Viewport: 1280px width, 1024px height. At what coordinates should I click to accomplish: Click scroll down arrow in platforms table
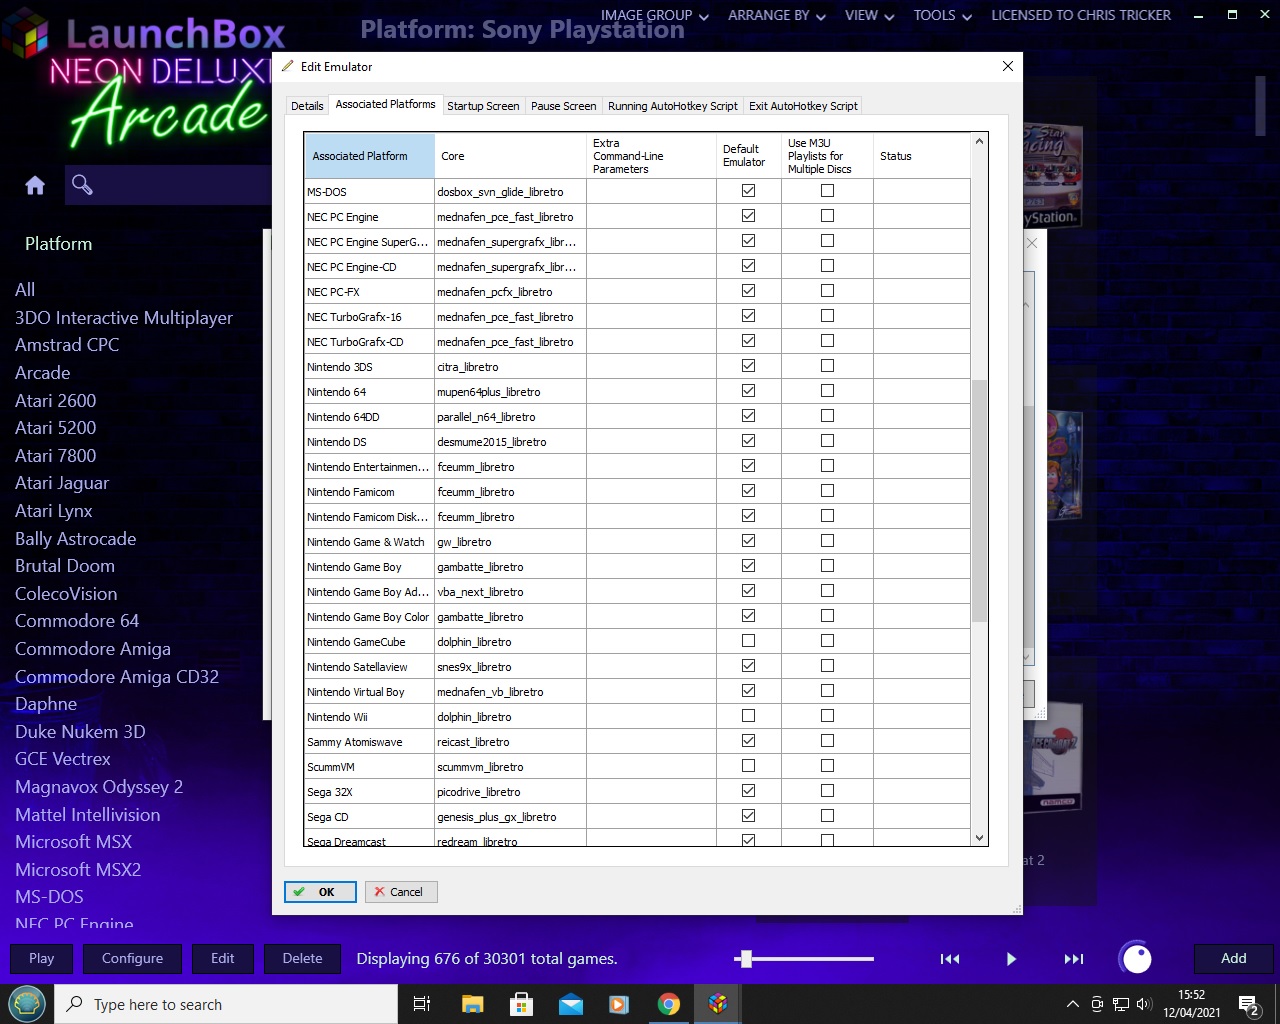(979, 838)
